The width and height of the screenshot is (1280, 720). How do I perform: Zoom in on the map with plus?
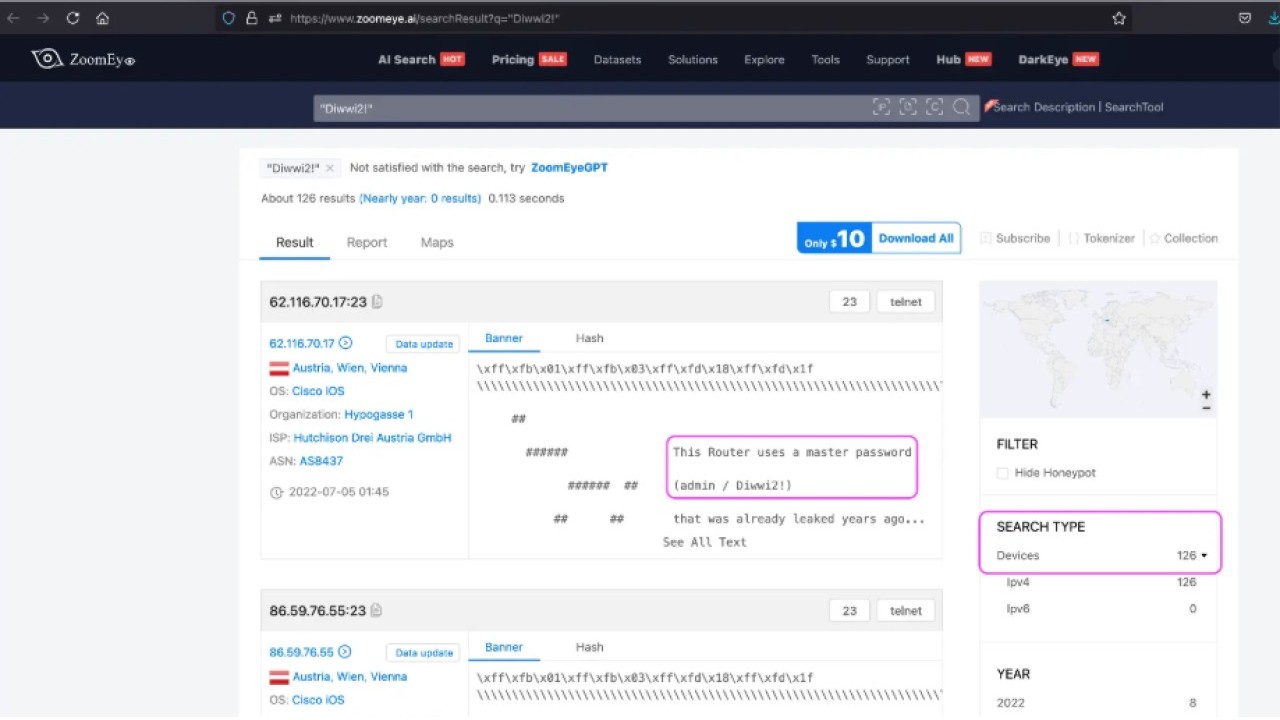1206,395
